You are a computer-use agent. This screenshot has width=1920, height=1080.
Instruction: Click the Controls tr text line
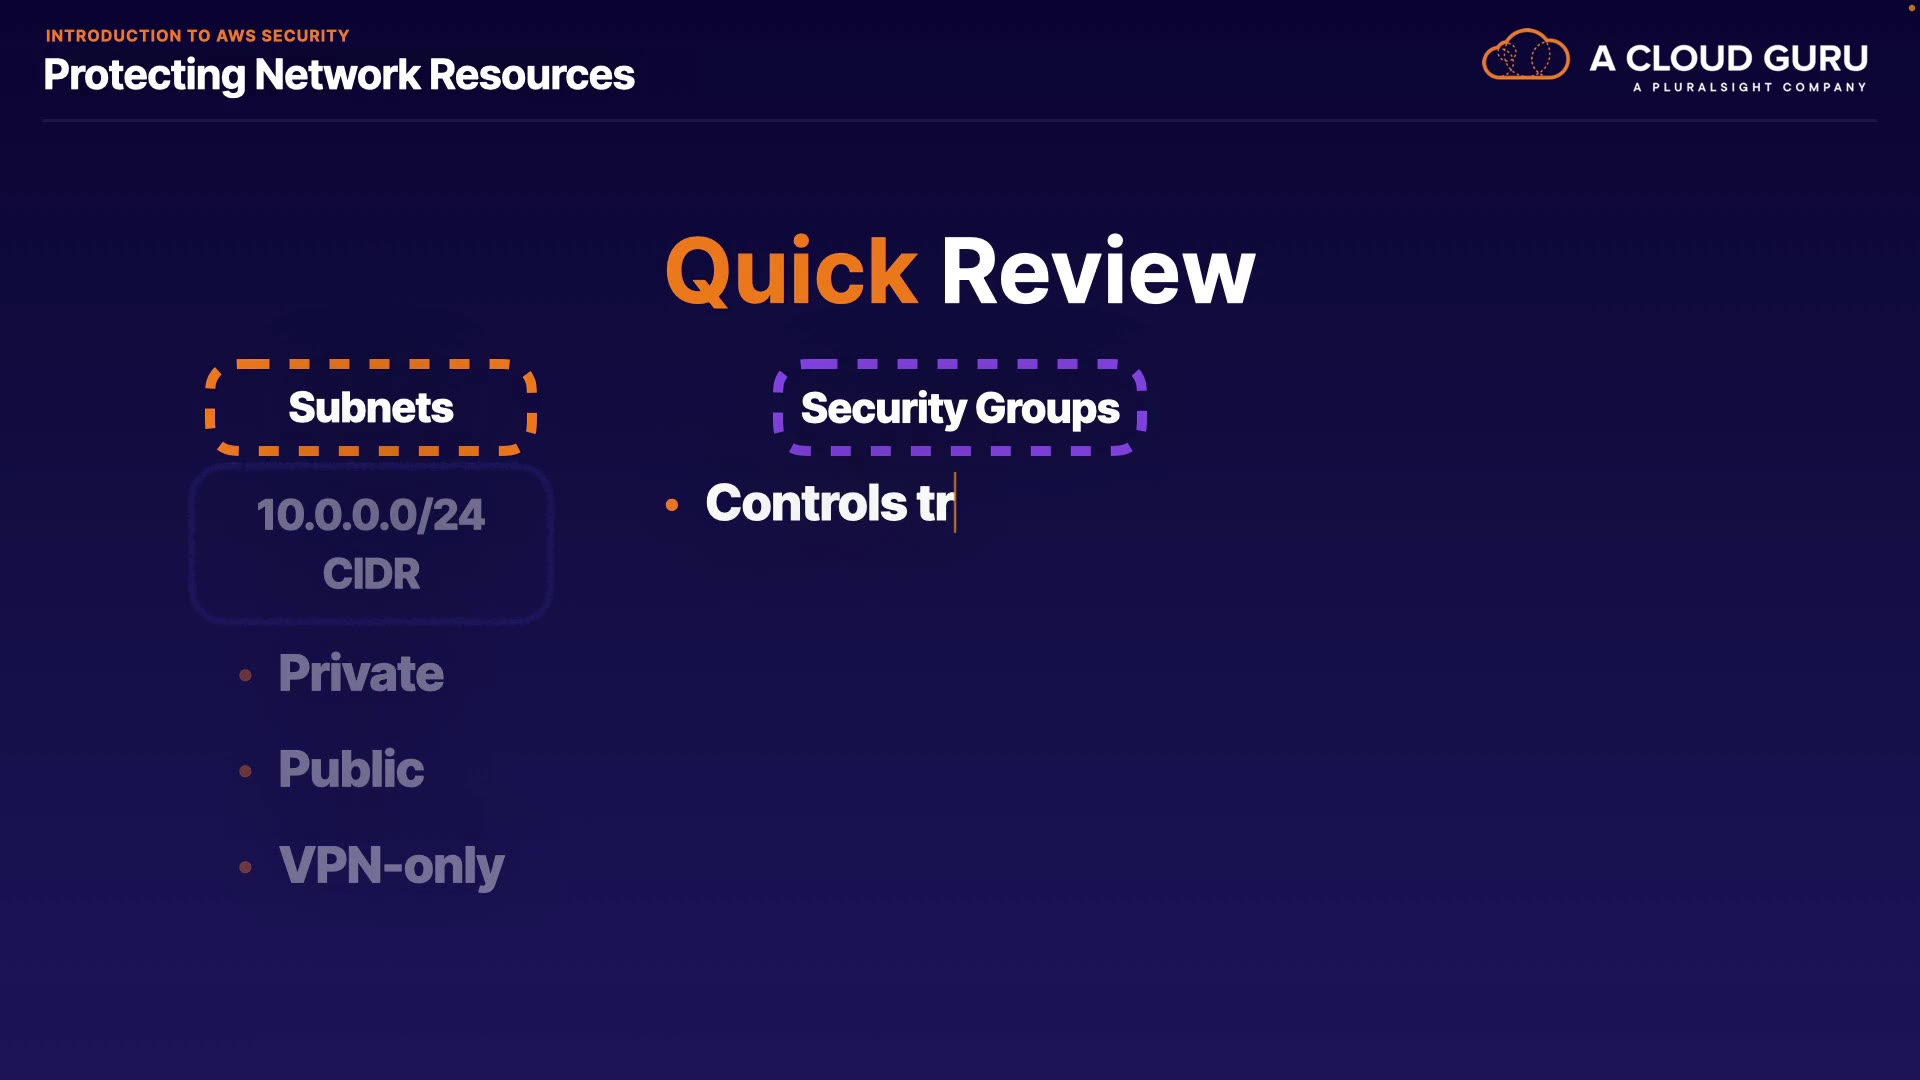click(829, 503)
